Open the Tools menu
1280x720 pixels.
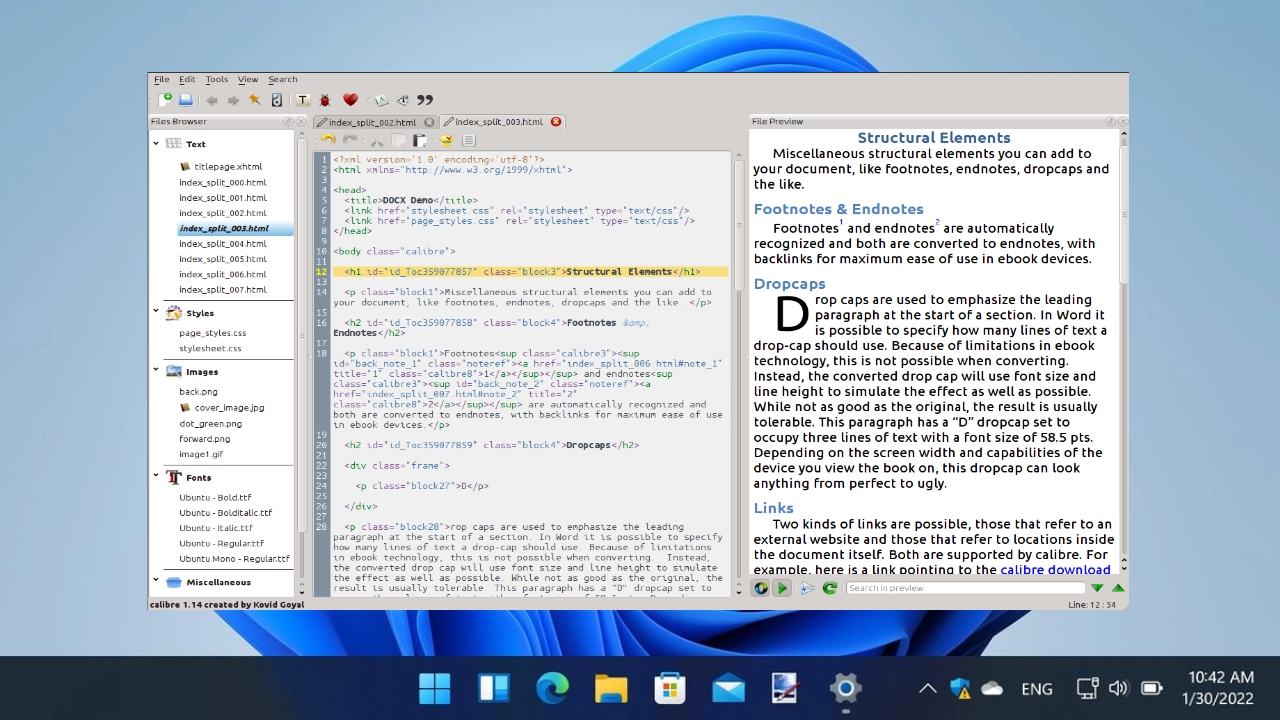[x=217, y=79]
